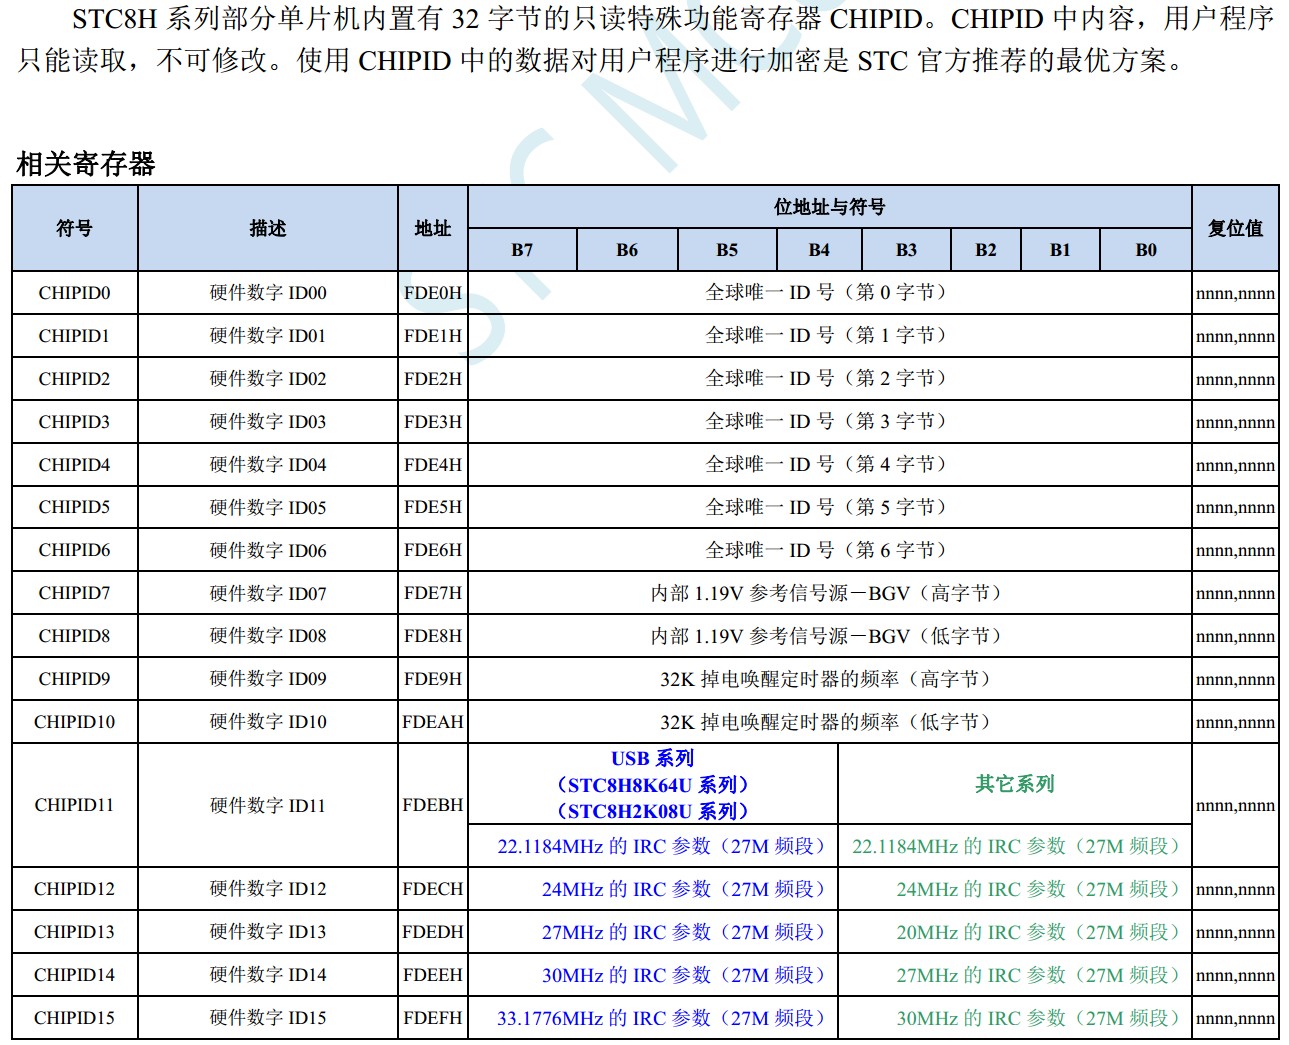Select the 描述 column header

[268, 228]
